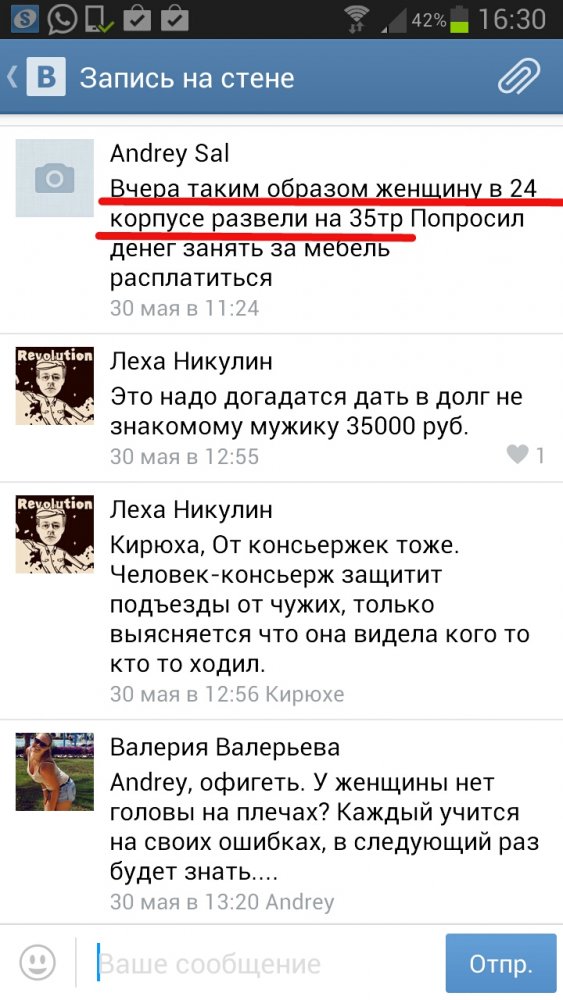The image size is (563, 1000).
Task: Like Леха Никулин's comment with the heart
Action: [517, 455]
